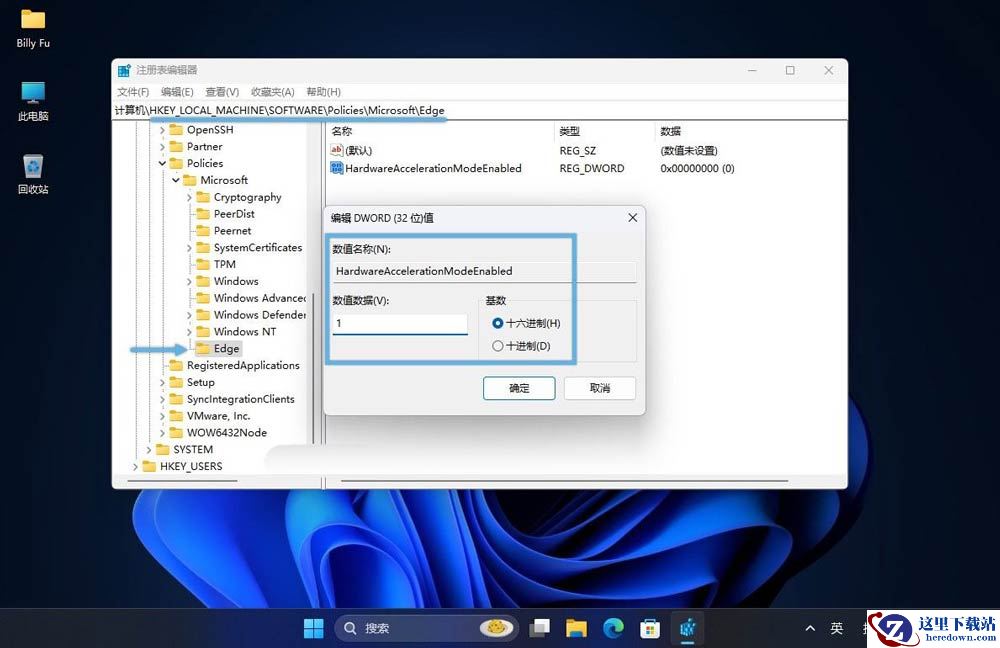Open the 编辑(E) menu
The height and width of the screenshot is (648, 1000).
click(x=177, y=92)
